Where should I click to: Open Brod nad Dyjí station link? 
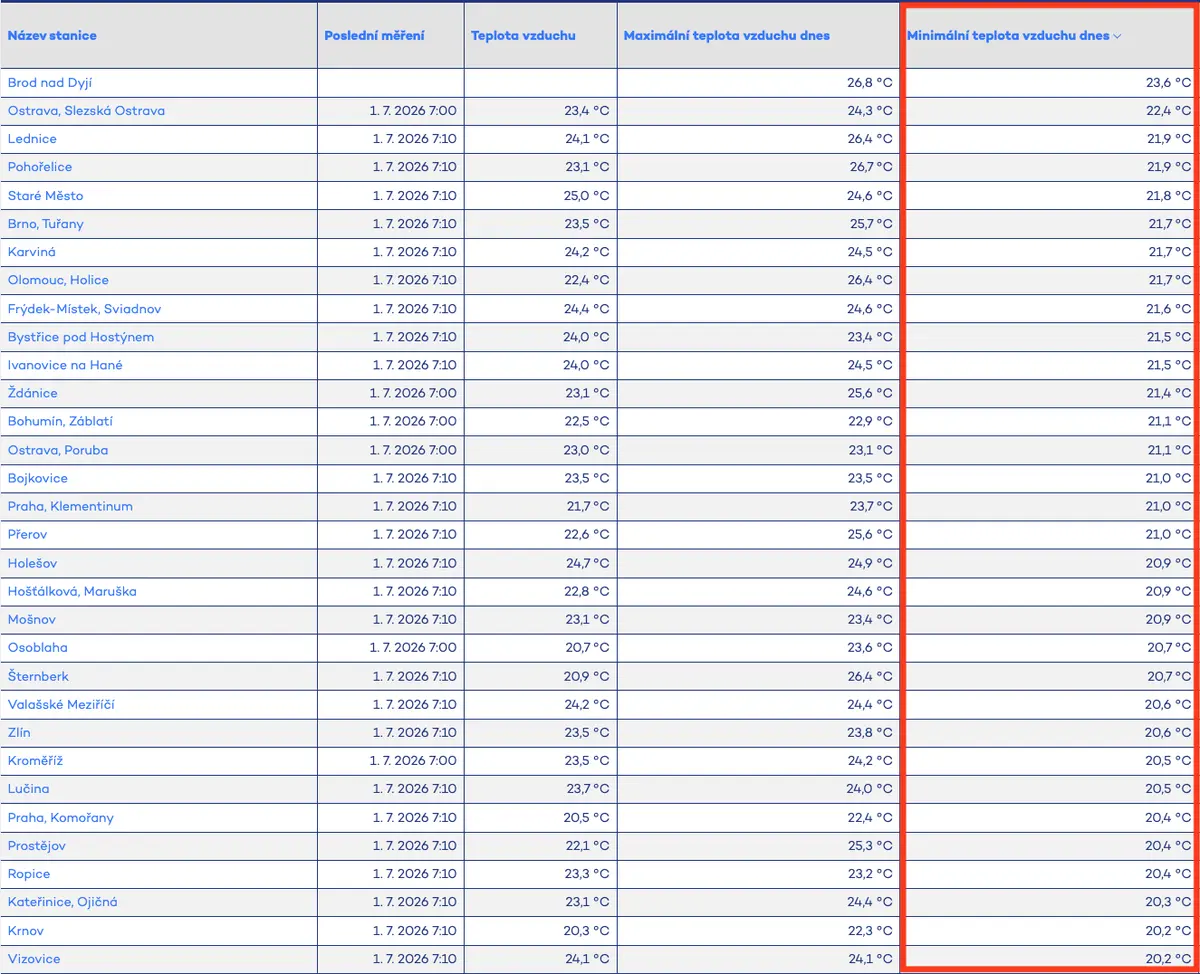click(50, 83)
